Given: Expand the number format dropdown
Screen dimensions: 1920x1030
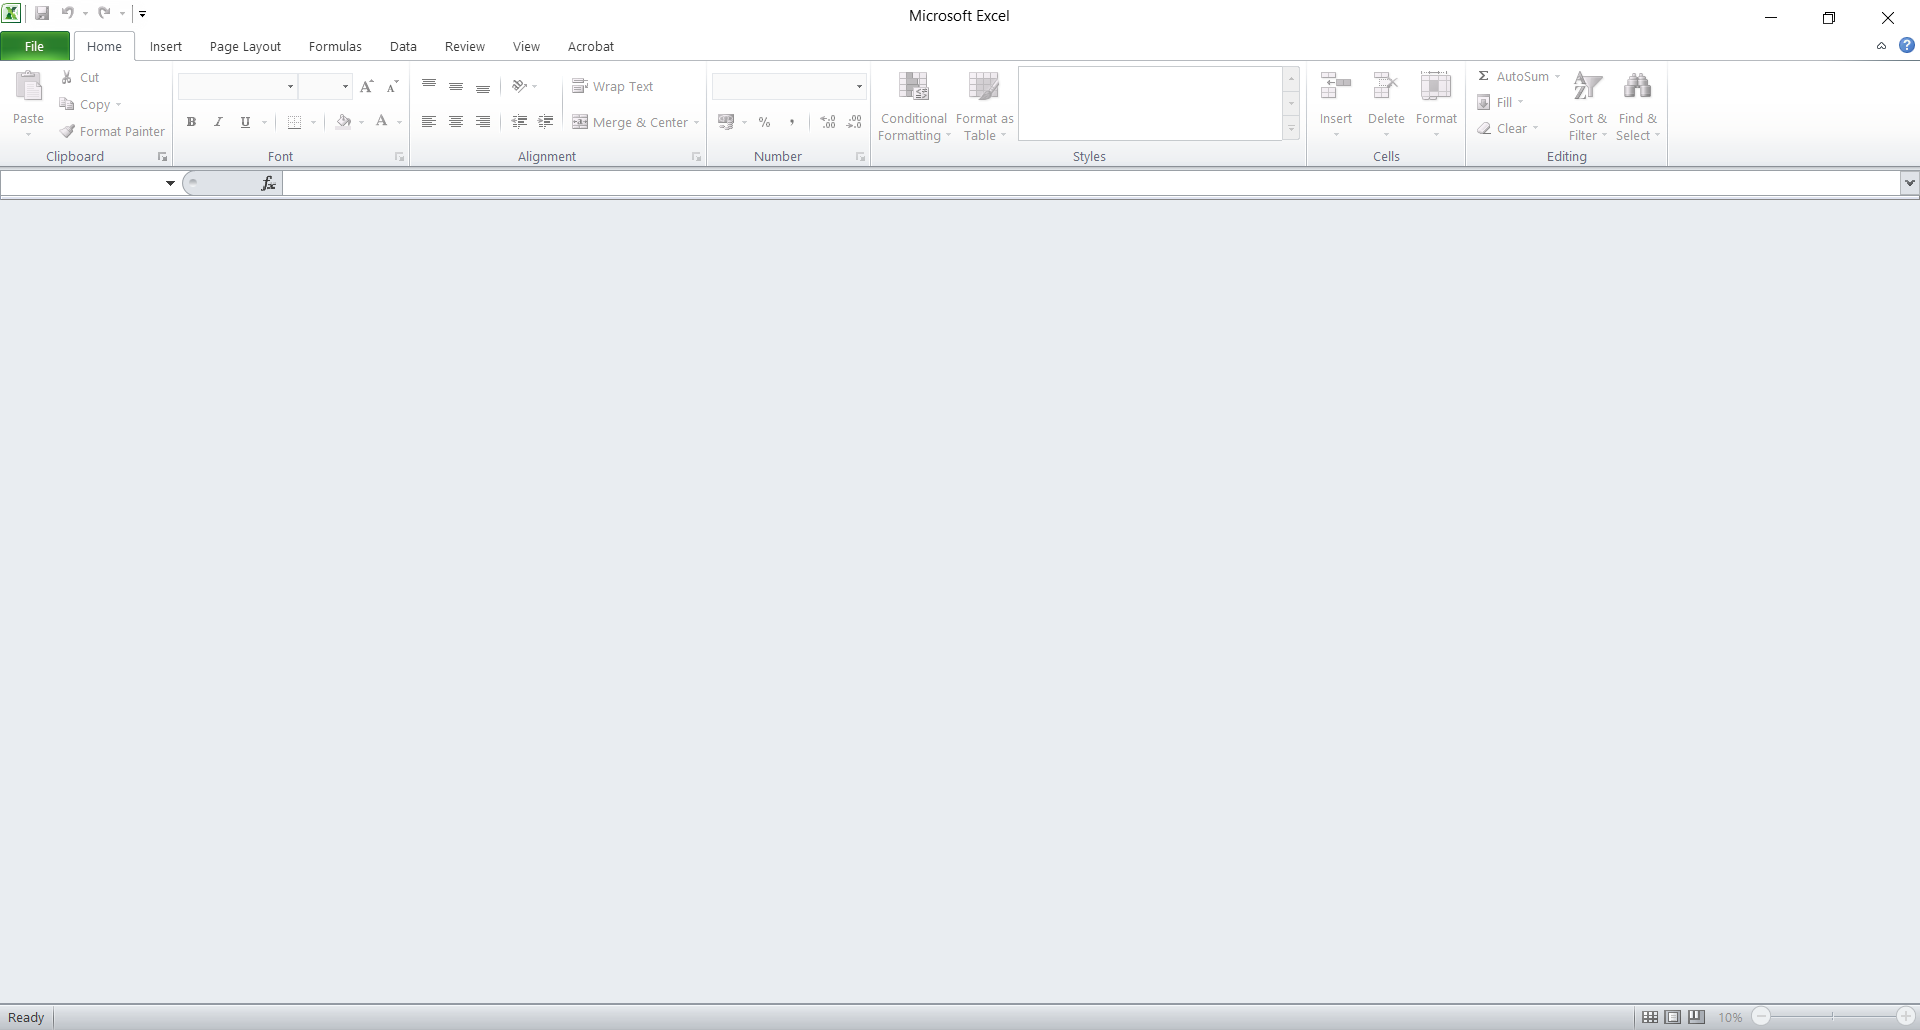Looking at the screenshot, I should click(859, 87).
